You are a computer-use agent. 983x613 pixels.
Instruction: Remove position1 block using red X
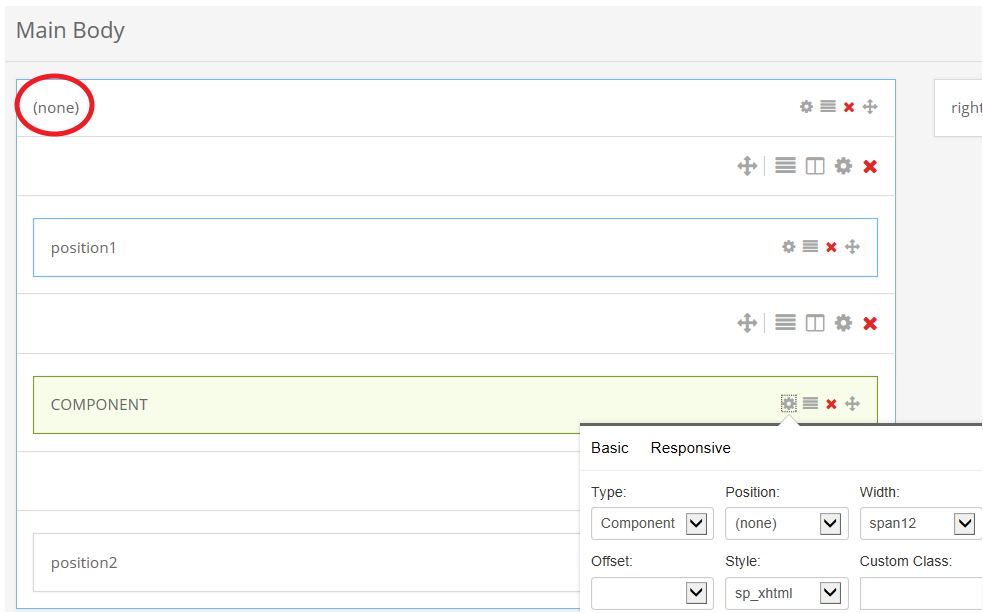(x=831, y=247)
